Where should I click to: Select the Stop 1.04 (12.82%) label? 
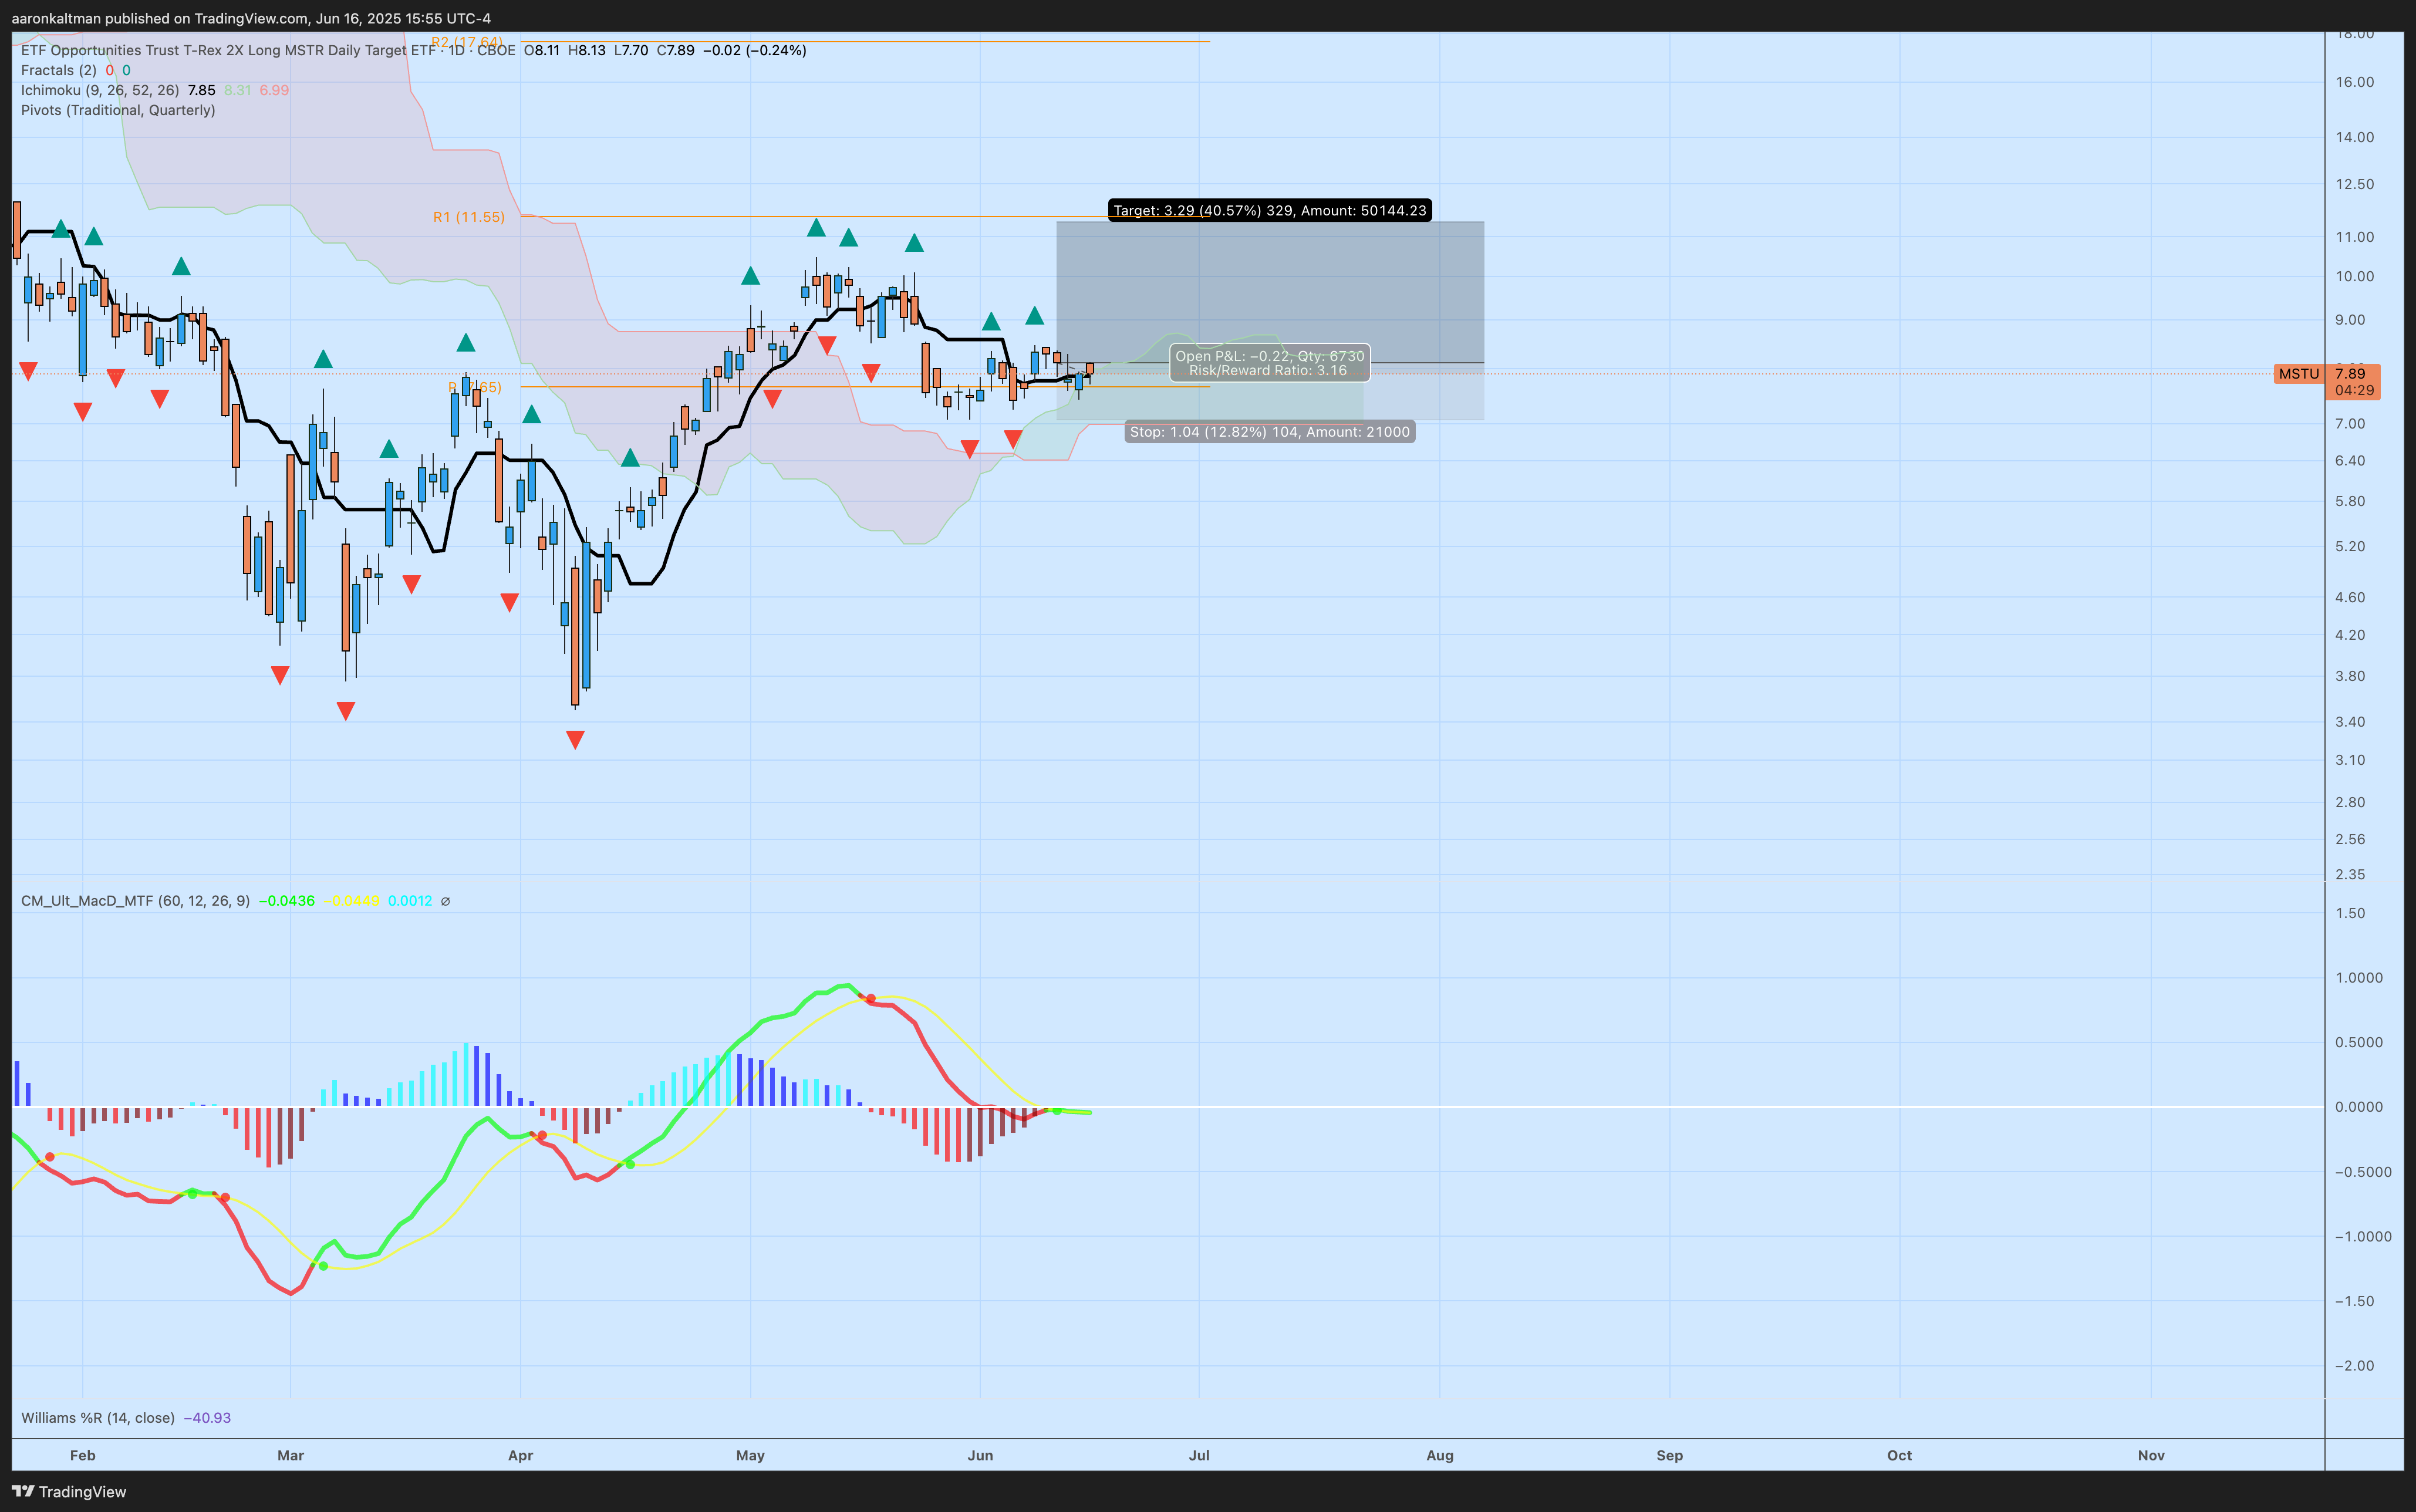pyautogui.click(x=1270, y=432)
